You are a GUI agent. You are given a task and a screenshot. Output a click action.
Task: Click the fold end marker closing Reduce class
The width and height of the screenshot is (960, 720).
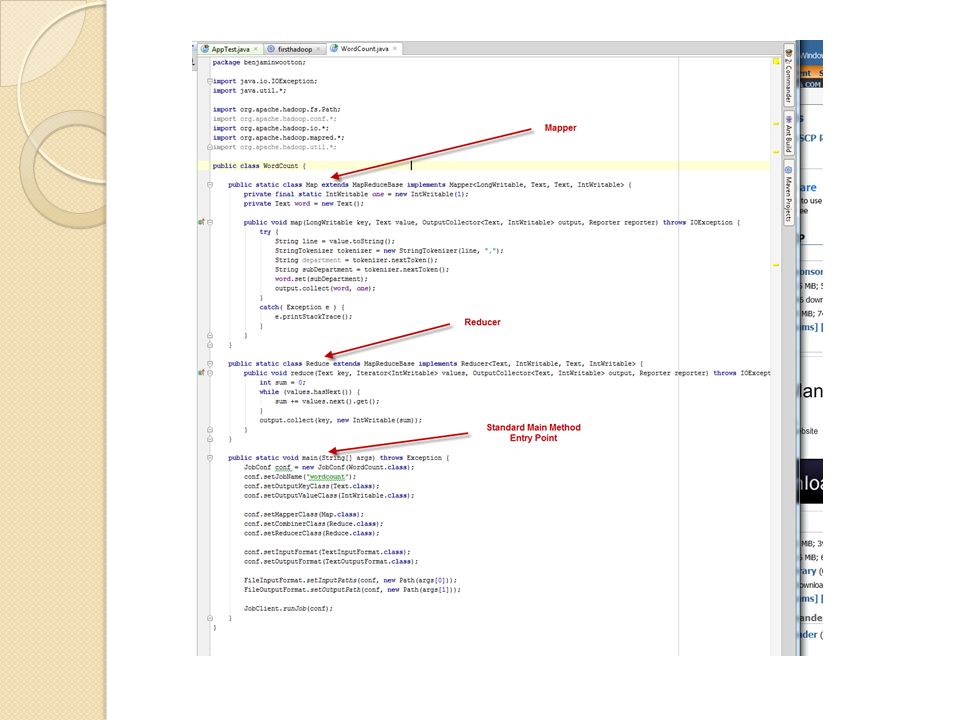pos(210,439)
